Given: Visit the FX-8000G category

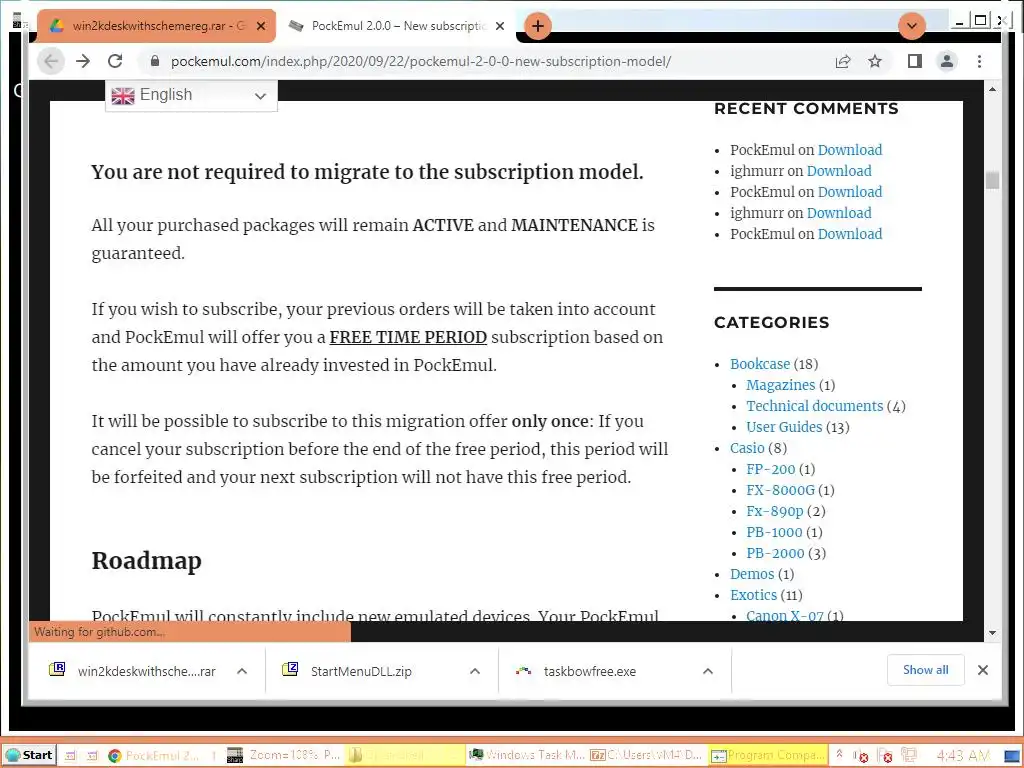Looking at the screenshot, I should tap(780, 490).
